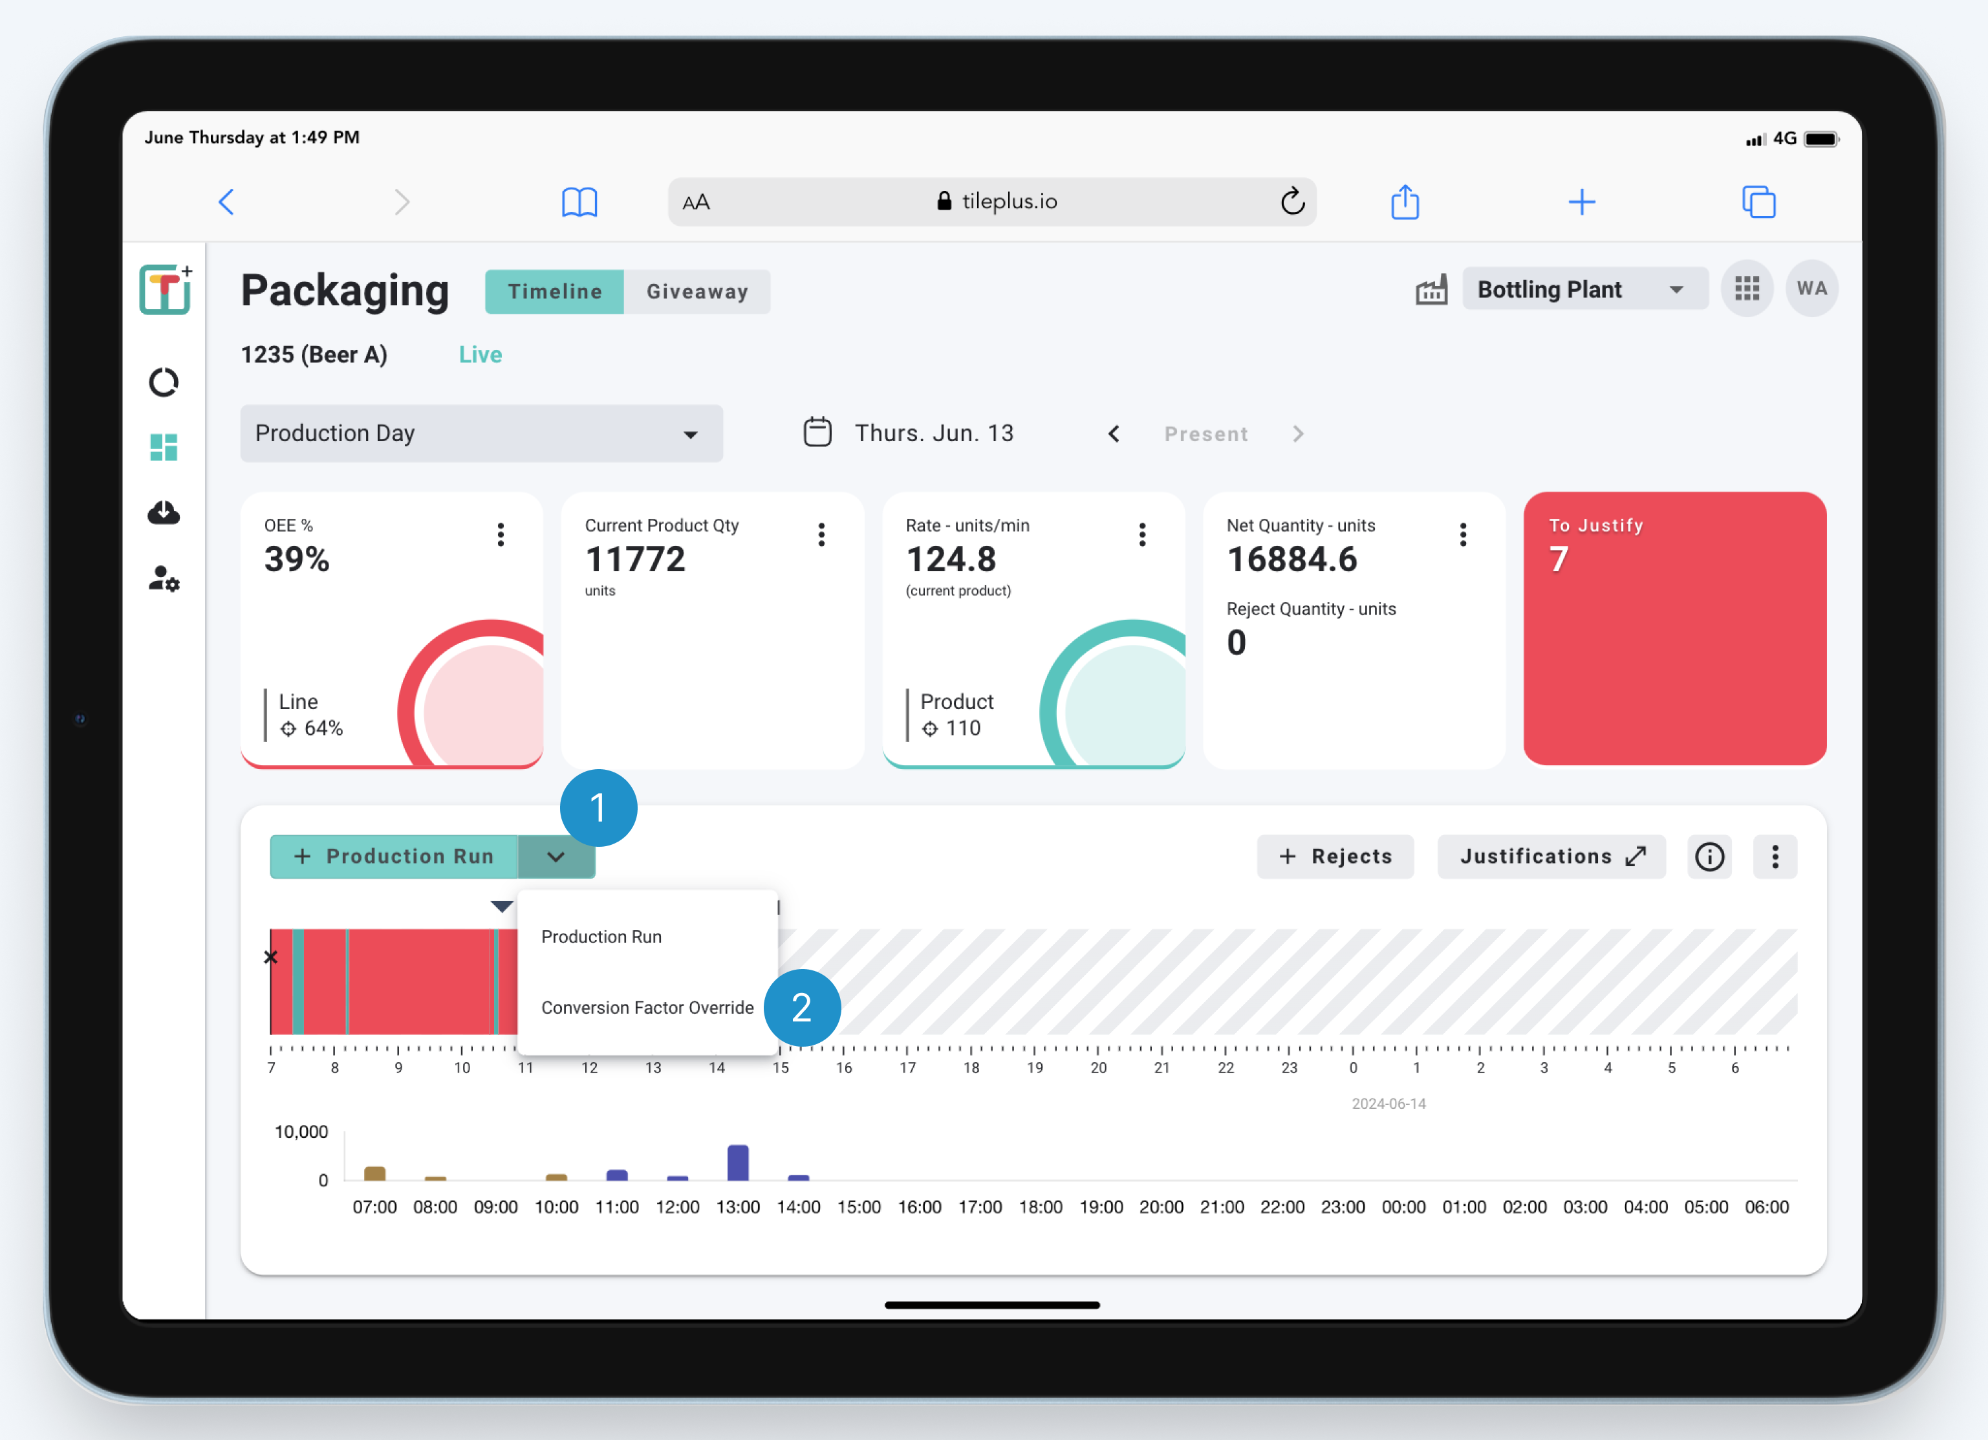Click the cloud download sidebar icon
The width and height of the screenshot is (1988, 1440).
(164, 513)
